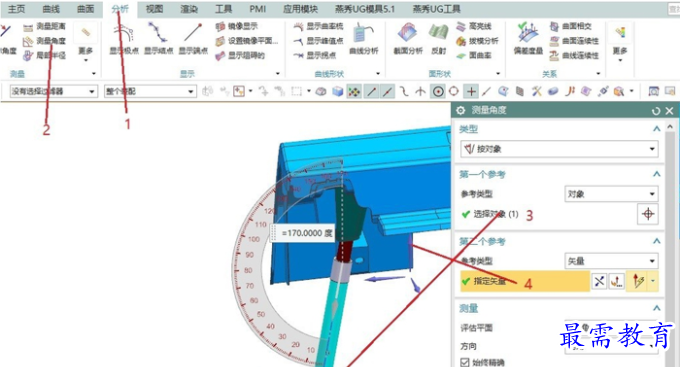Open 设置镜像平面 mirror plane settings
This screenshot has width=681, height=367.
[247, 41]
